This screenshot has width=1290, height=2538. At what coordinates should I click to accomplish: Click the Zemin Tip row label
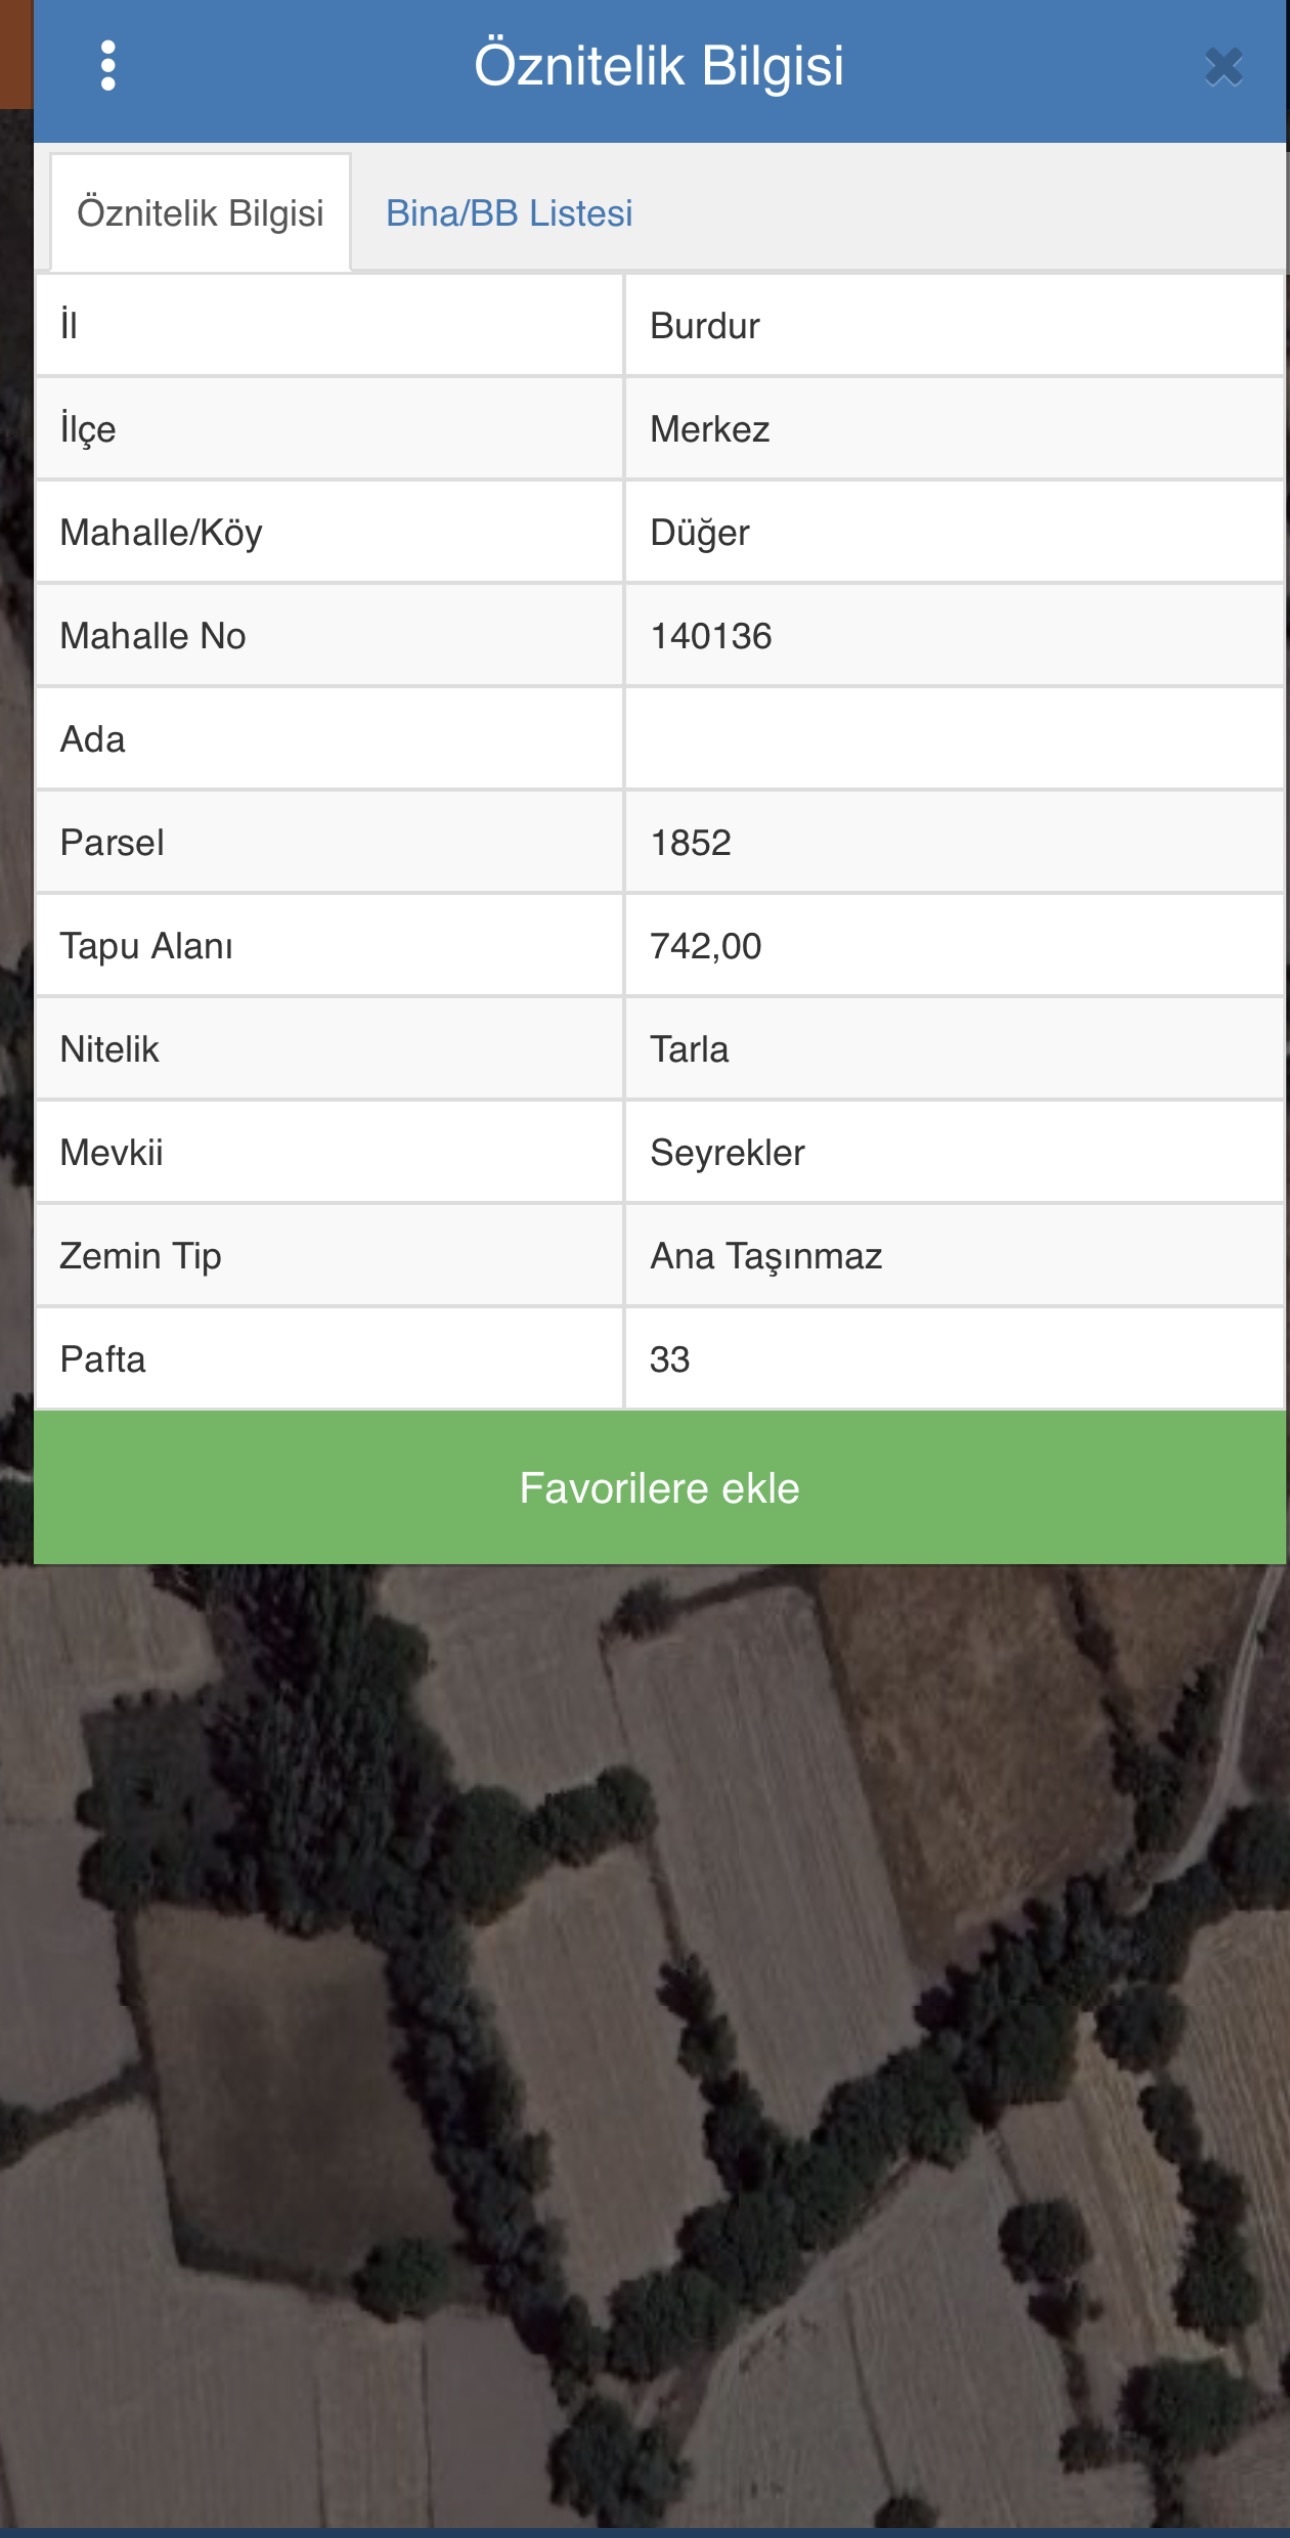click(x=140, y=1256)
